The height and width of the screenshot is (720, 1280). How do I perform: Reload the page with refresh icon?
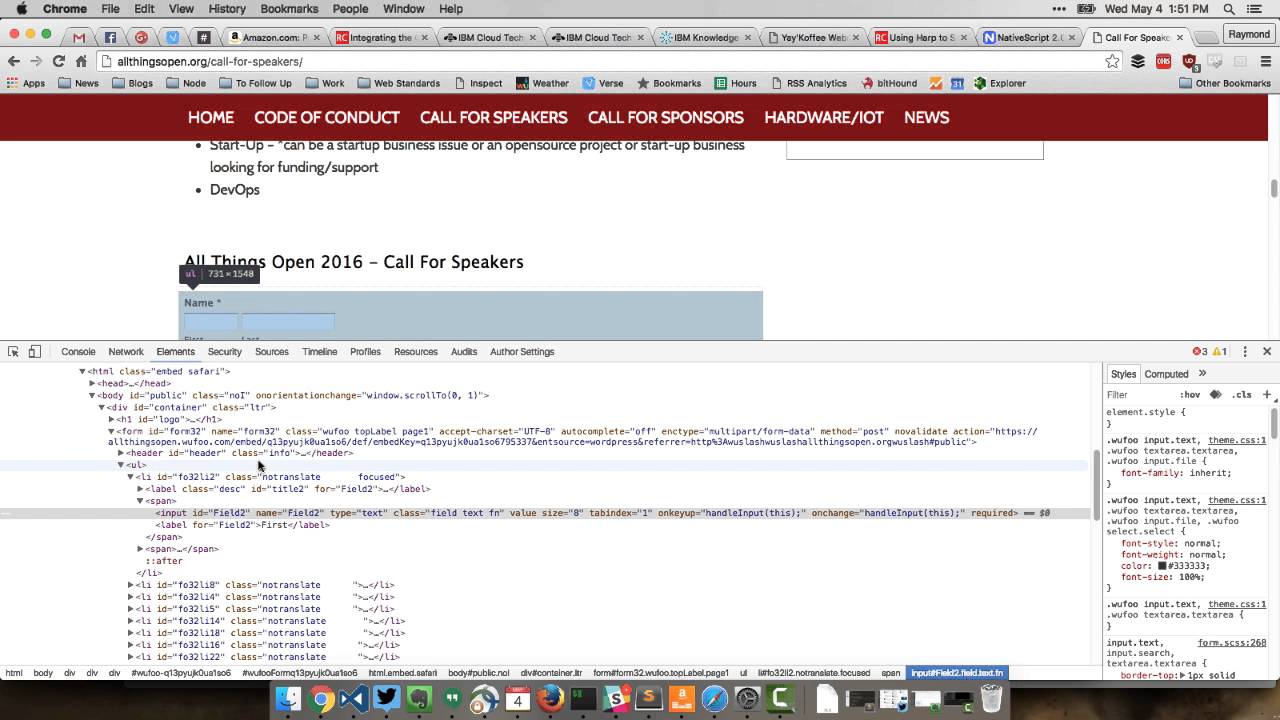click(x=59, y=61)
